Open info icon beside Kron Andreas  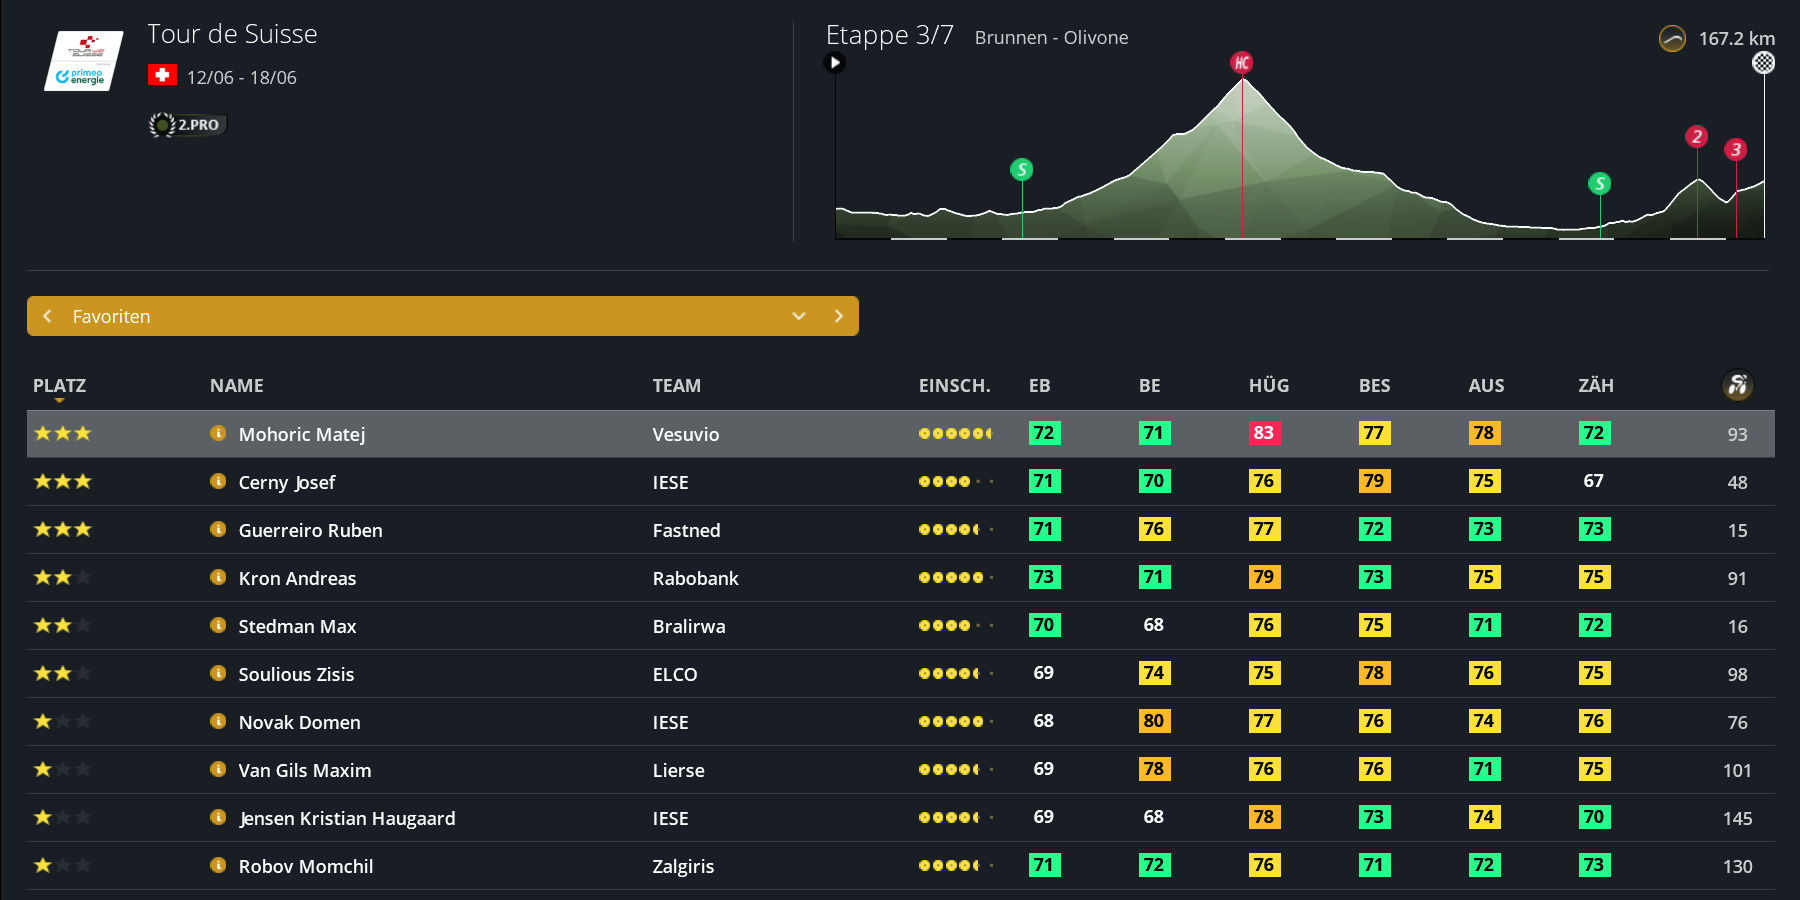pyautogui.click(x=218, y=577)
